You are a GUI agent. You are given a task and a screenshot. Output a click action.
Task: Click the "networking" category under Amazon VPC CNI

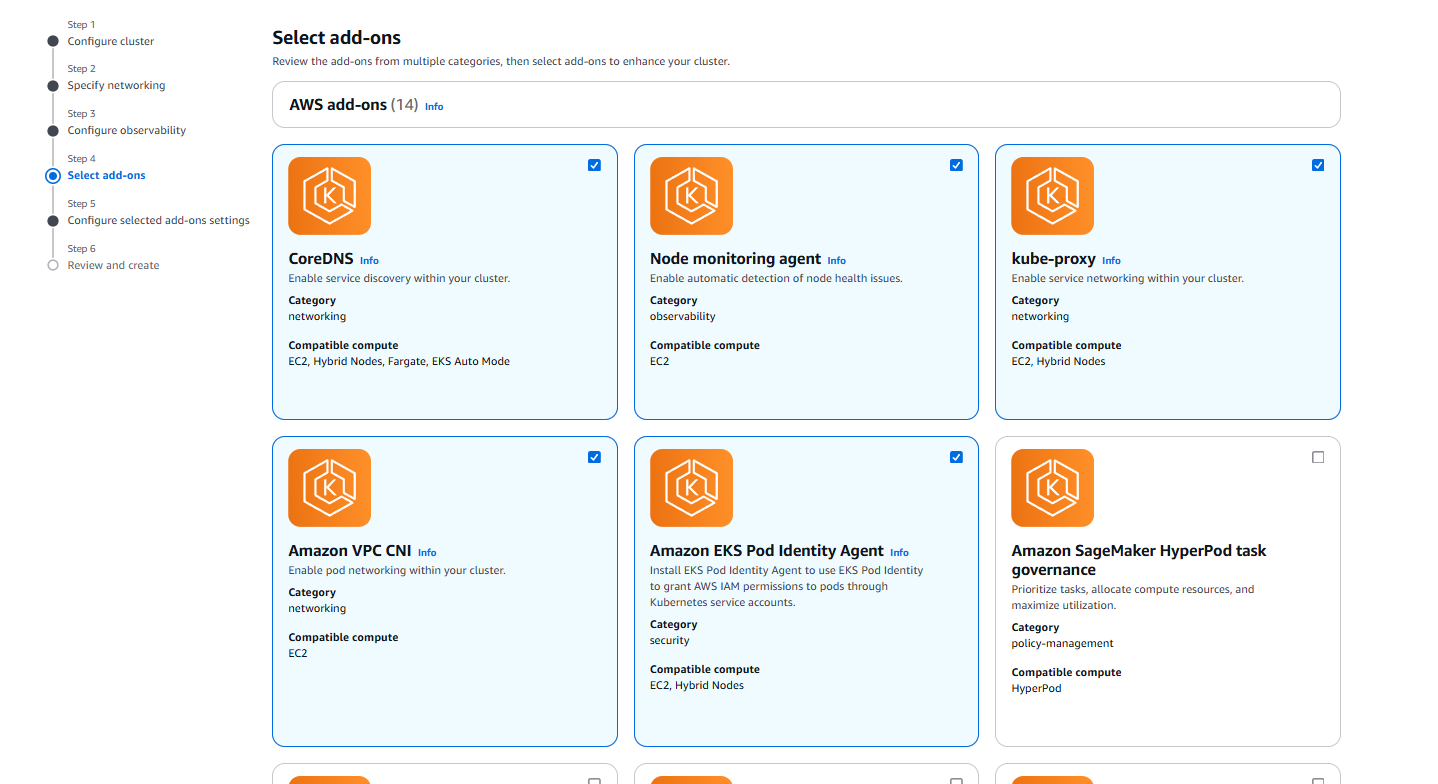[x=317, y=608]
